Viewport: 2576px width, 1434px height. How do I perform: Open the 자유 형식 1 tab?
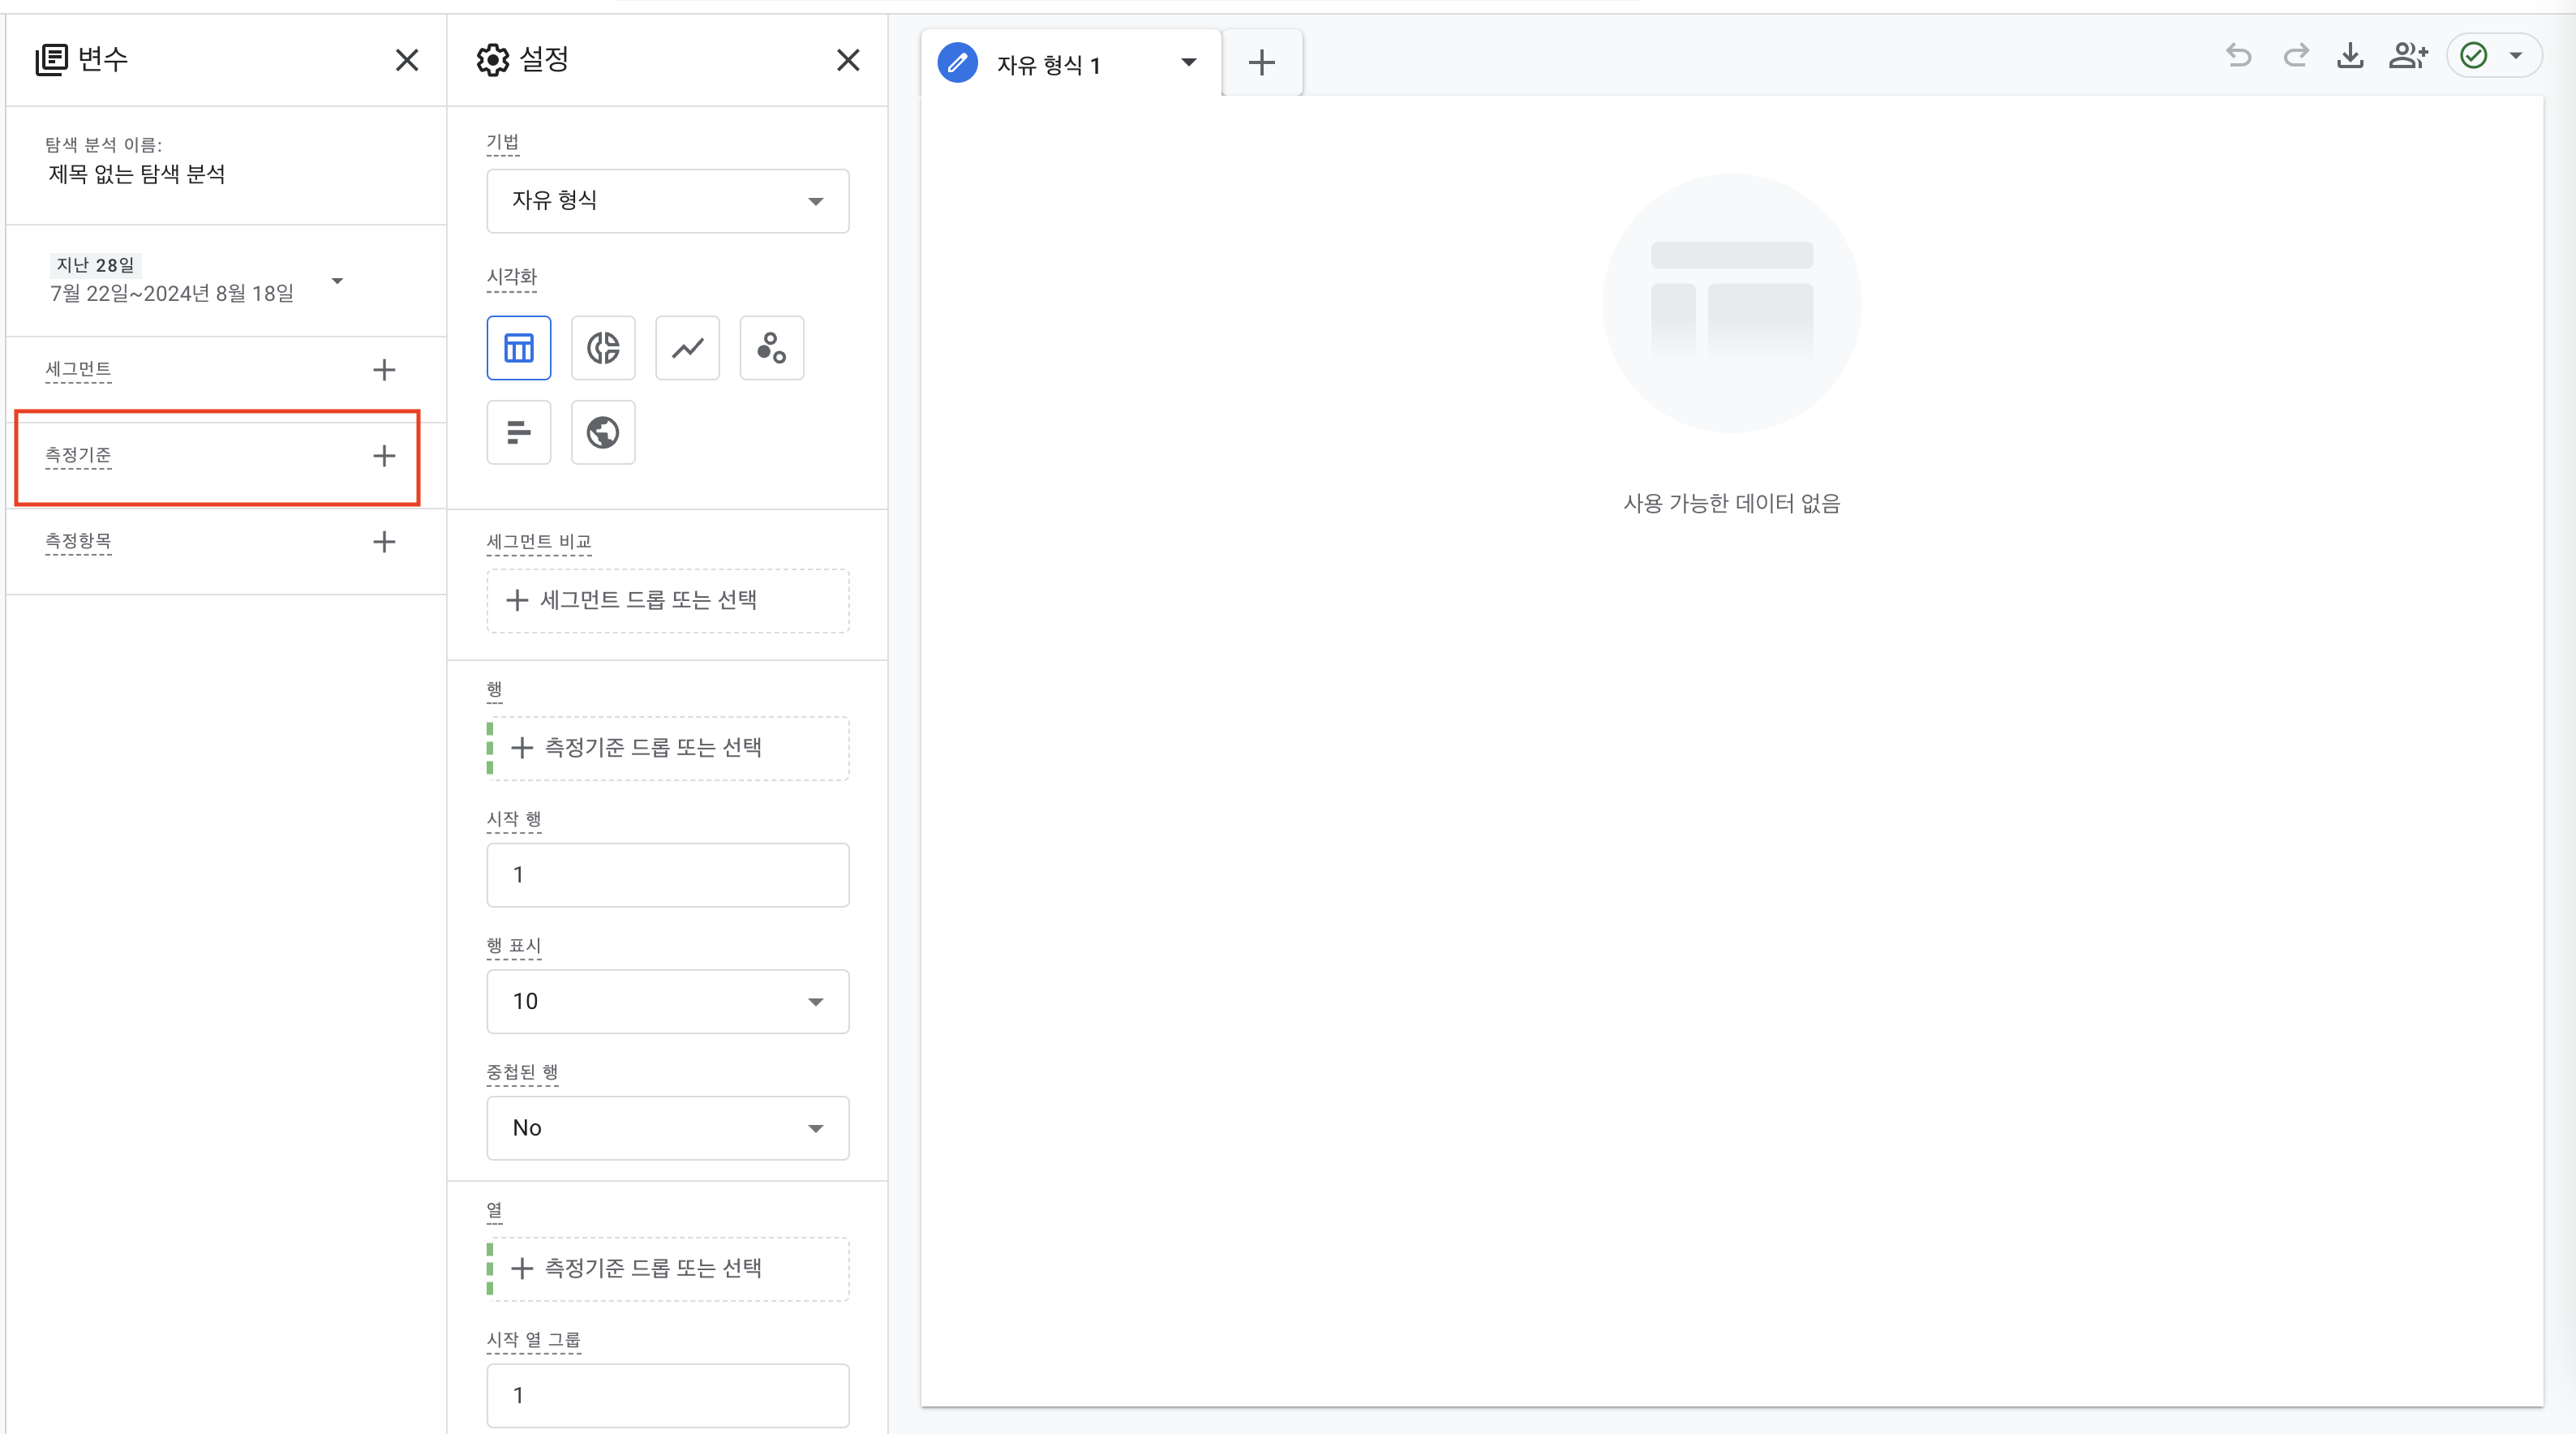[x=1048, y=65]
